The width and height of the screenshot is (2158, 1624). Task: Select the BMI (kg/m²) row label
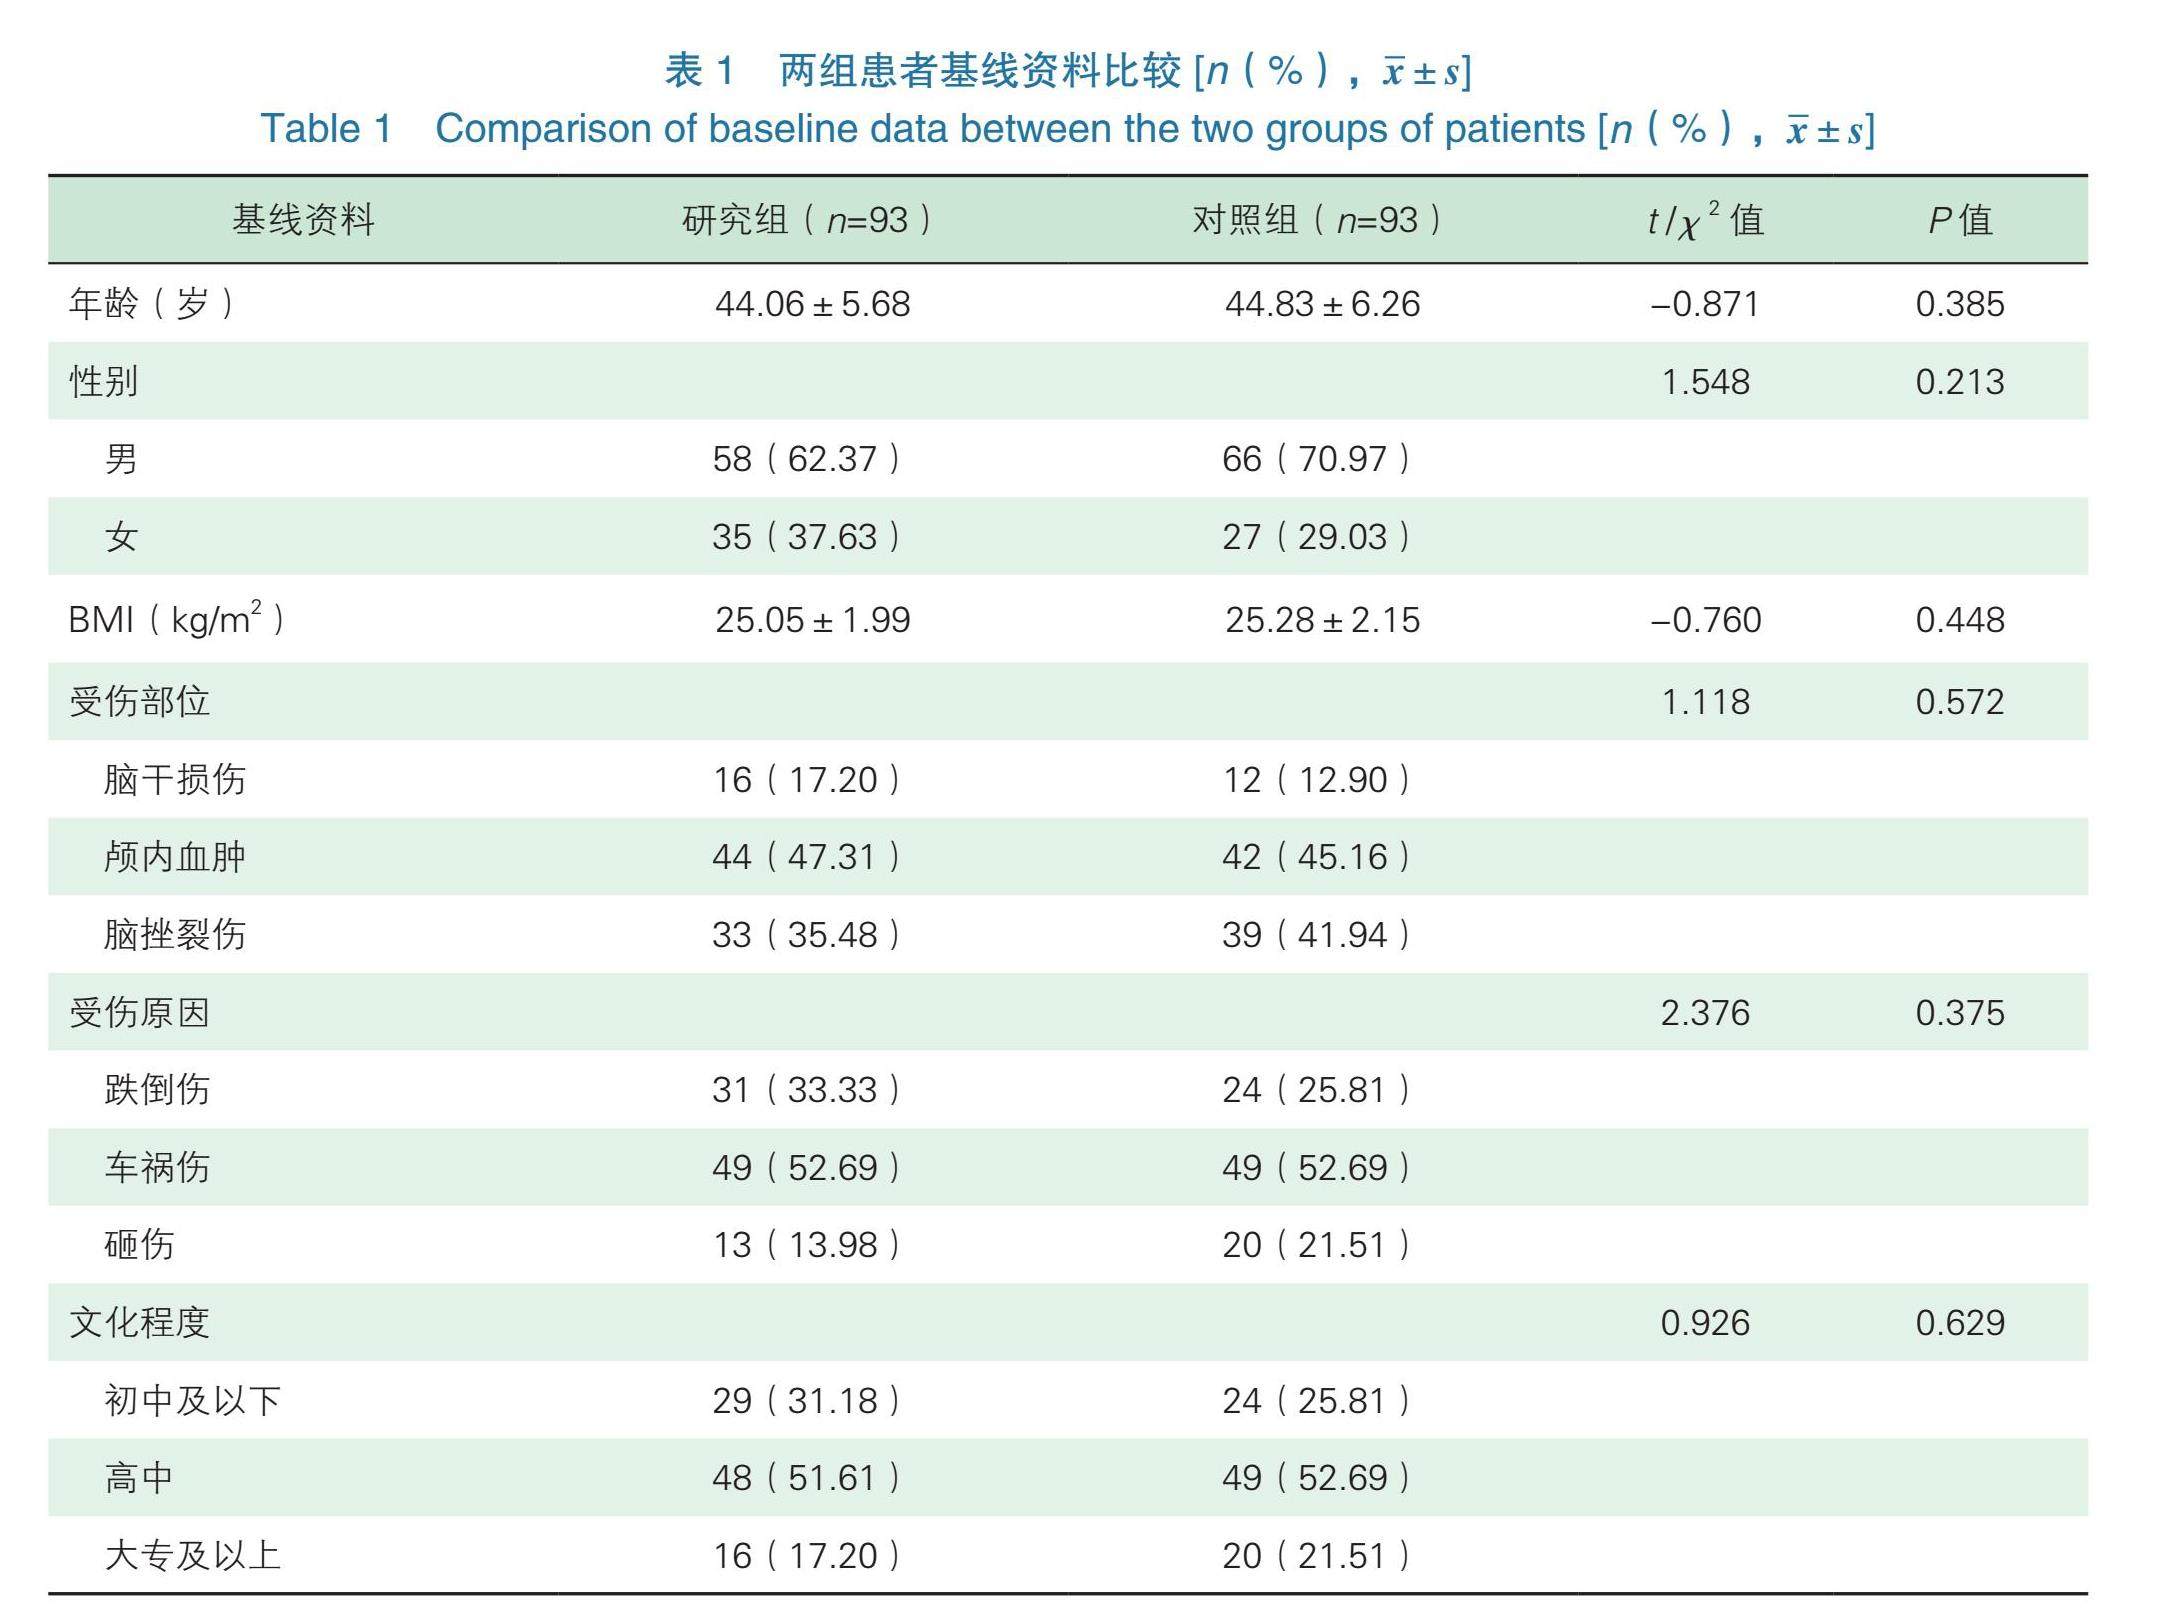click(176, 619)
